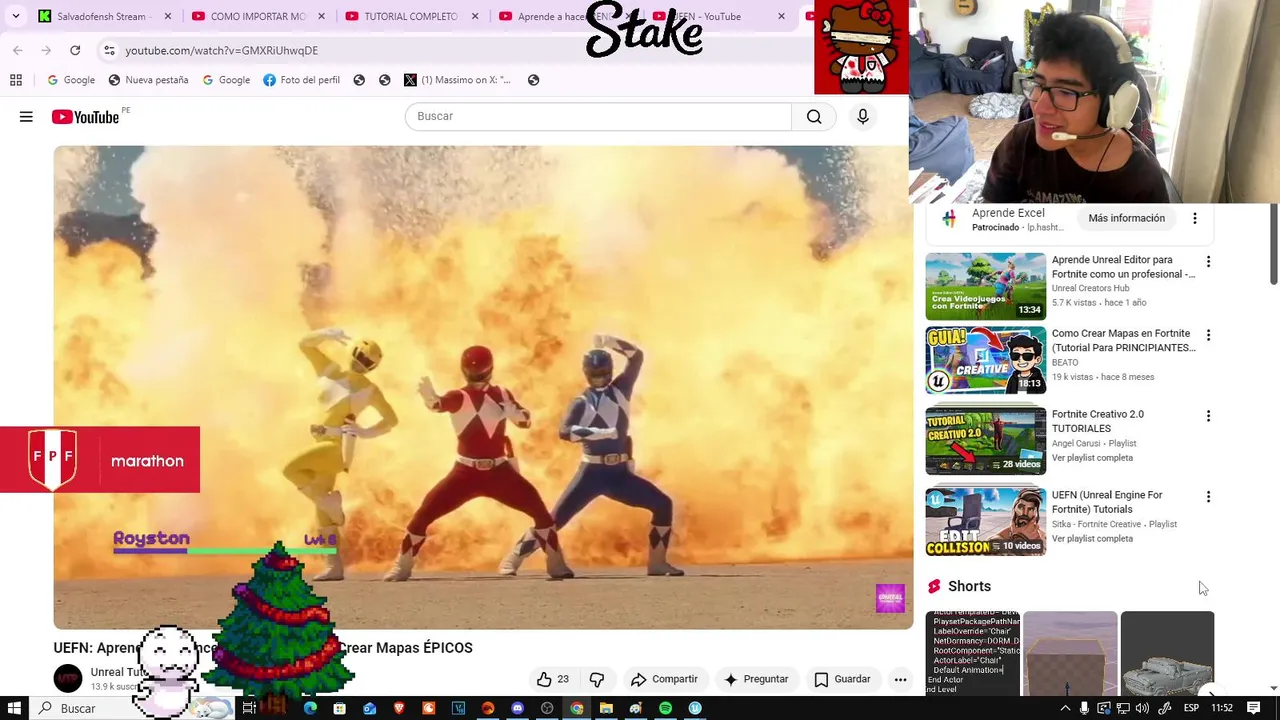Ver playlist completa for UEFN Tutorials
Viewport: 1280px width, 720px height.
tap(1092, 539)
